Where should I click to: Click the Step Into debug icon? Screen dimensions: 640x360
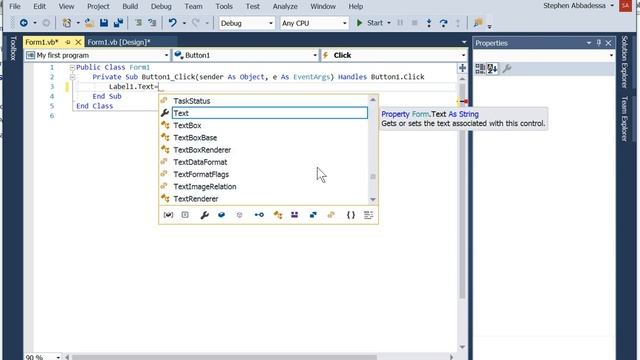click(429, 23)
